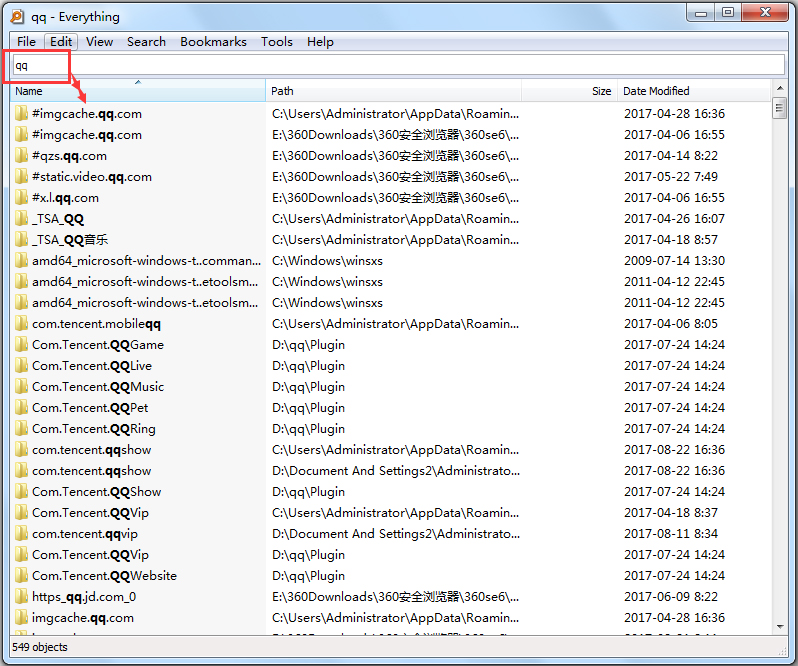The width and height of the screenshot is (798, 666).
Task: Click folder icon of #x.l.qq.com
Action: (21, 197)
